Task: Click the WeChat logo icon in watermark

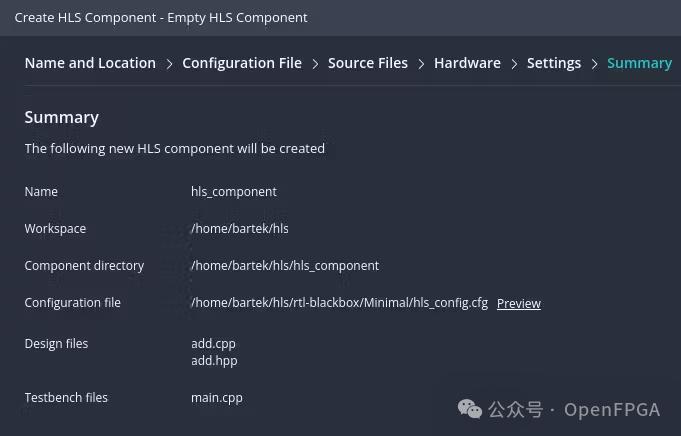Action: (x=469, y=409)
